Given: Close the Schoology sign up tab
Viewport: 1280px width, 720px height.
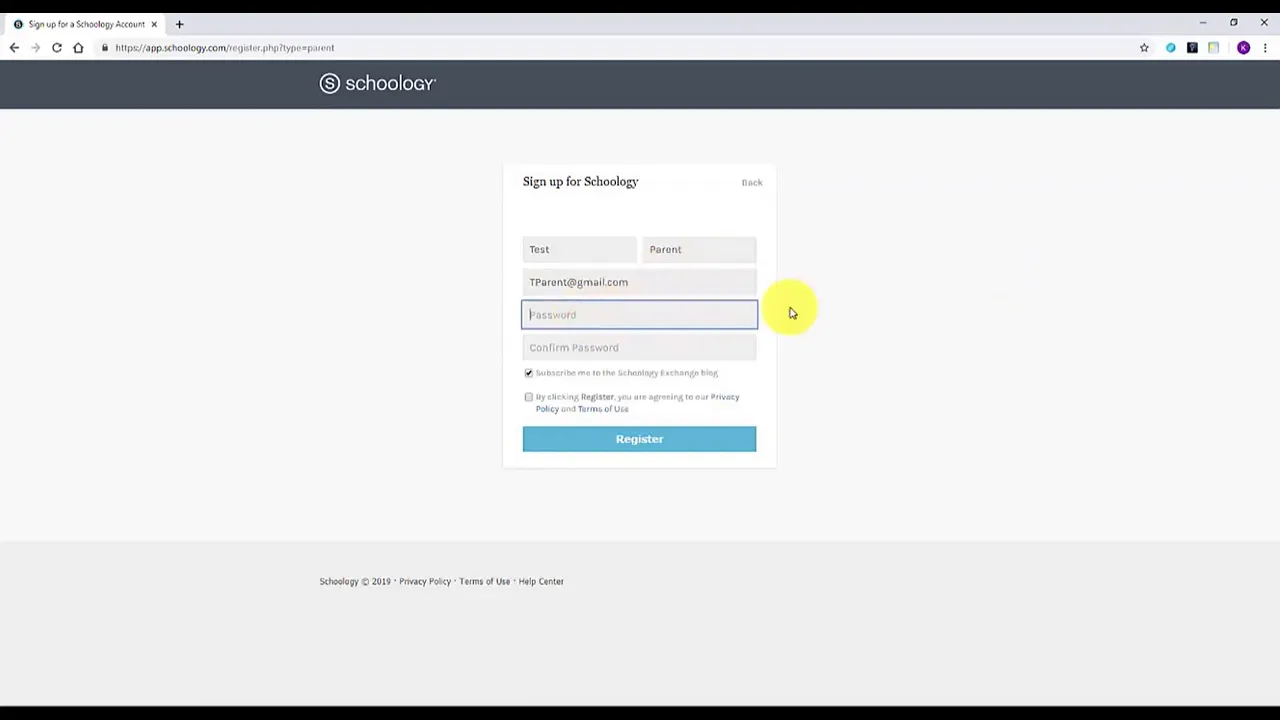Looking at the screenshot, I should click(154, 24).
